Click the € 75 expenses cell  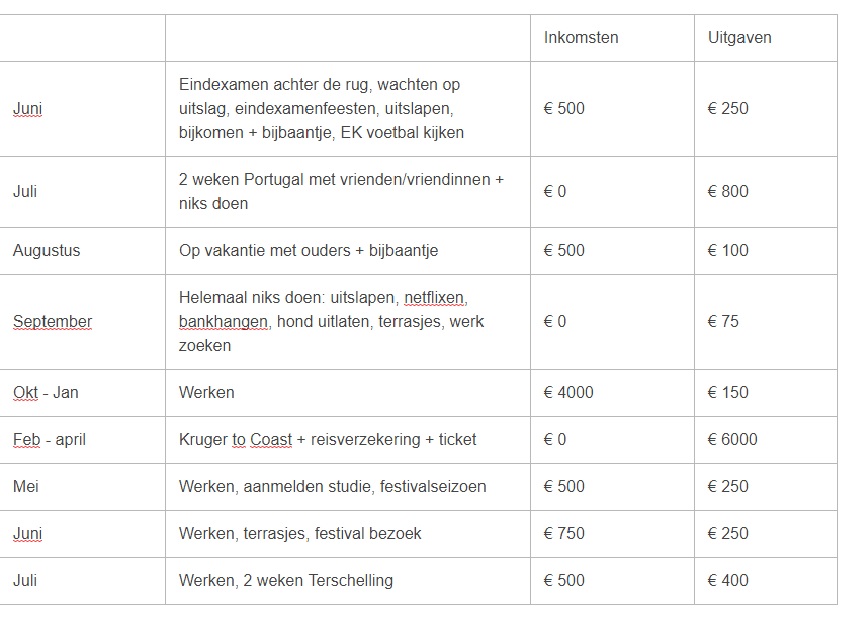click(724, 322)
